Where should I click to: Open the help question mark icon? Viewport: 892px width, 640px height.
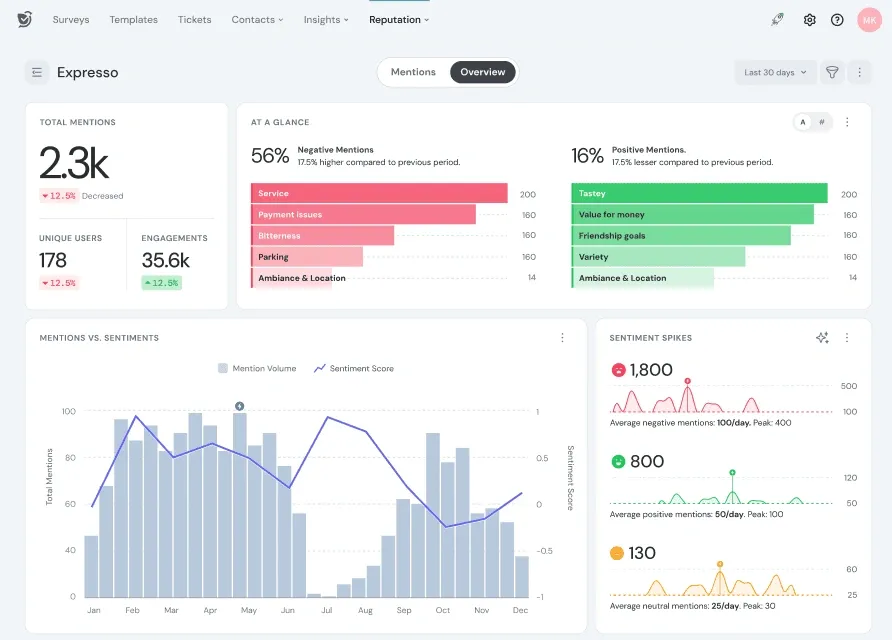(837, 20)
